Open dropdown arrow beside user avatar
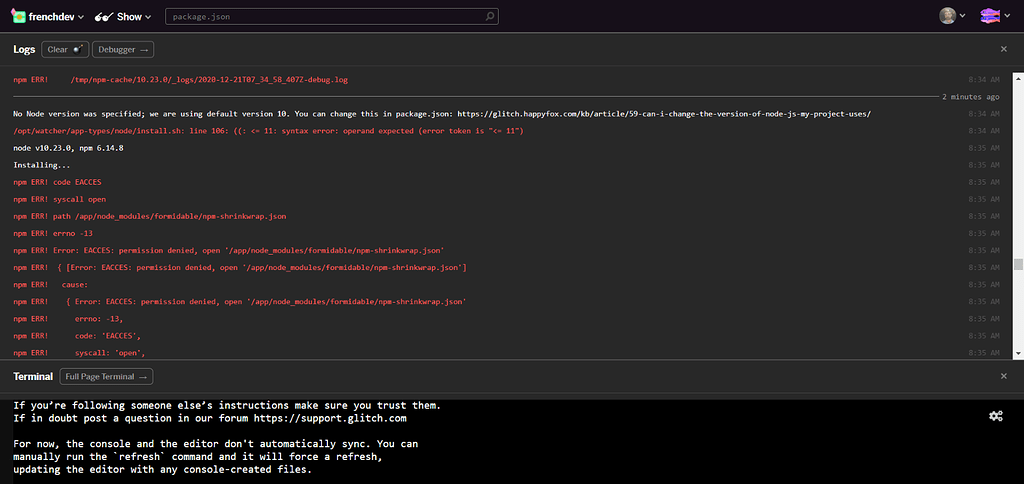This screenshot has height=484, width=1024. tap(962, 17)
